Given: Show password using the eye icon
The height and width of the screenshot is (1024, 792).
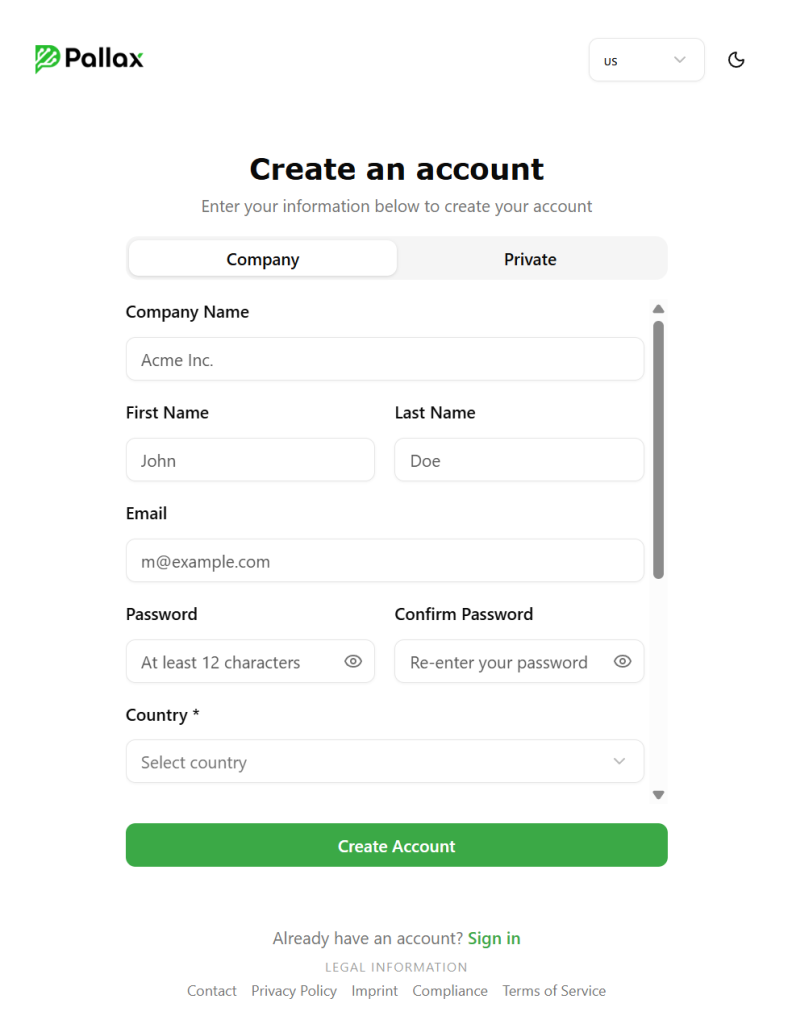Looking at the screenshot, I should tap(353, 661).
